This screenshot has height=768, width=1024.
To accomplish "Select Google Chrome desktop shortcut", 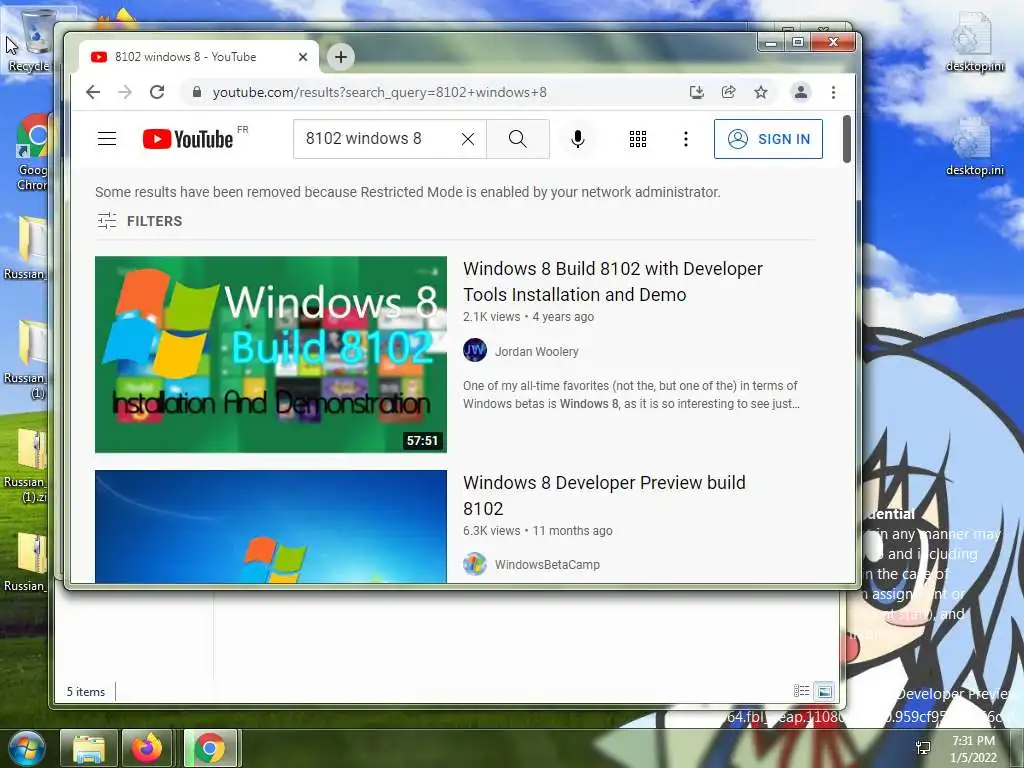I will (x=33, y=153).
